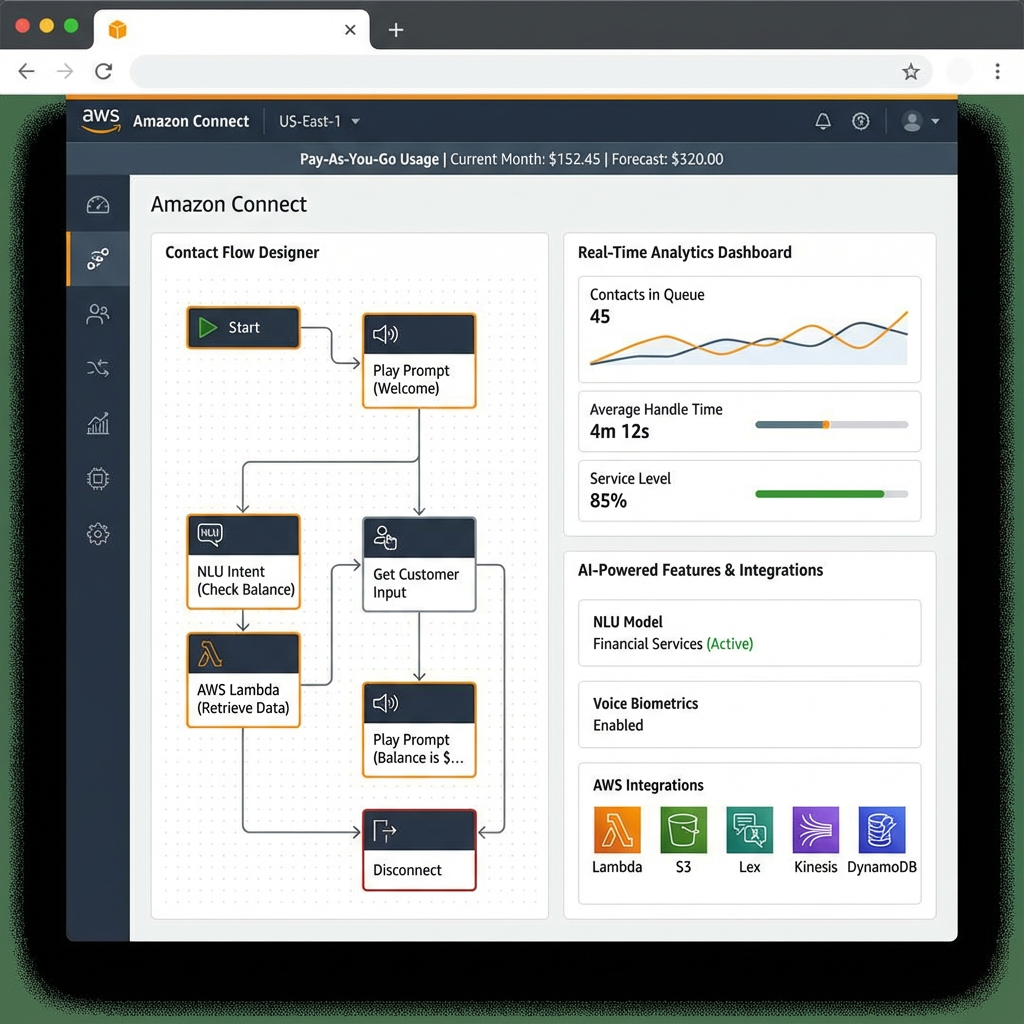Bookmark page with the star icon
The width and height of the screenshot is (1024, 1024).
(x=911, y=71)
